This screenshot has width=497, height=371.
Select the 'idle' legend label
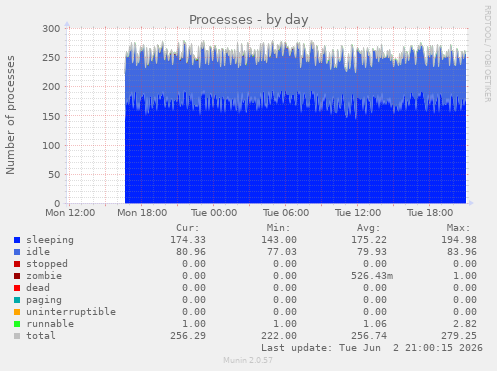tap(38, 252)
